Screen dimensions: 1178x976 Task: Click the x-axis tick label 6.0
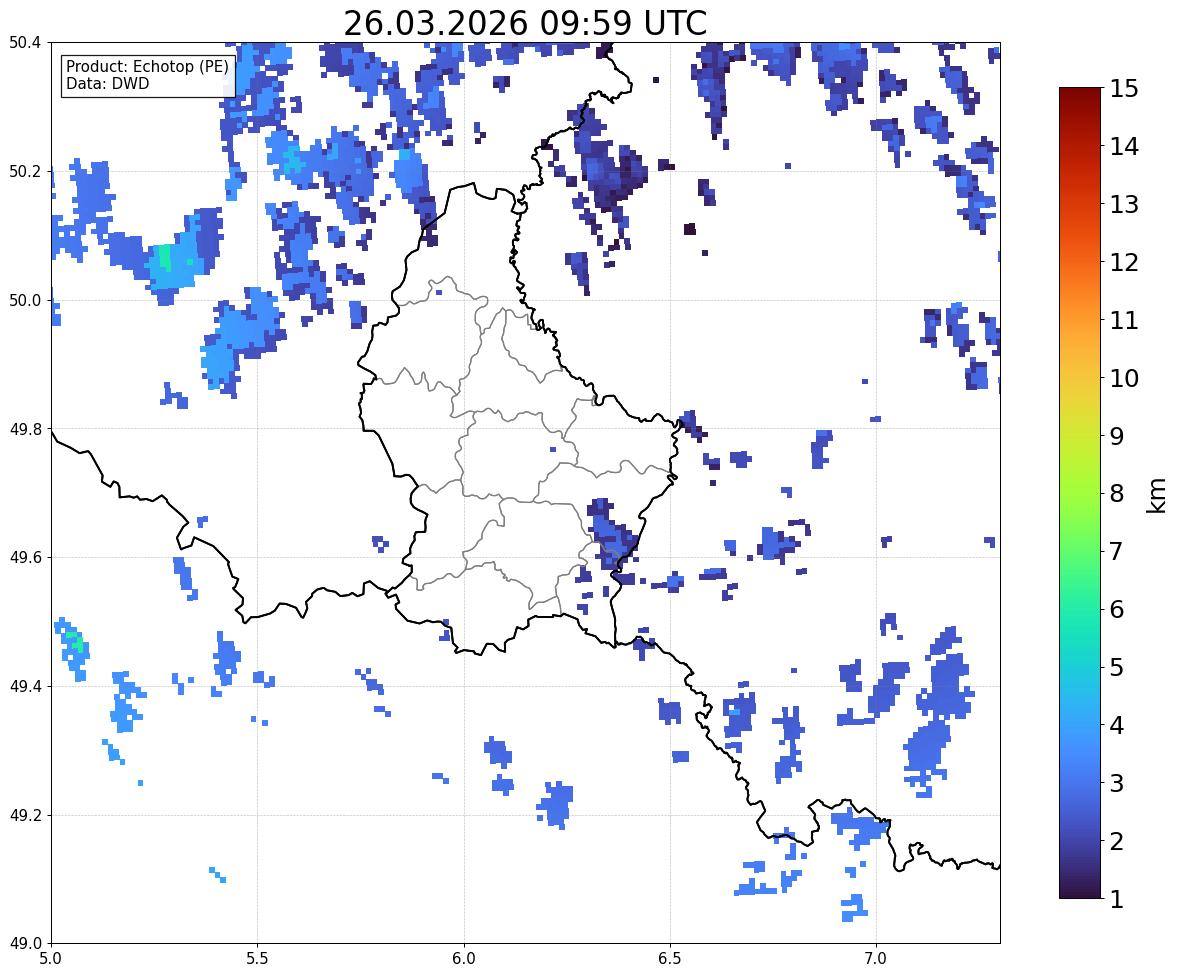464,959
